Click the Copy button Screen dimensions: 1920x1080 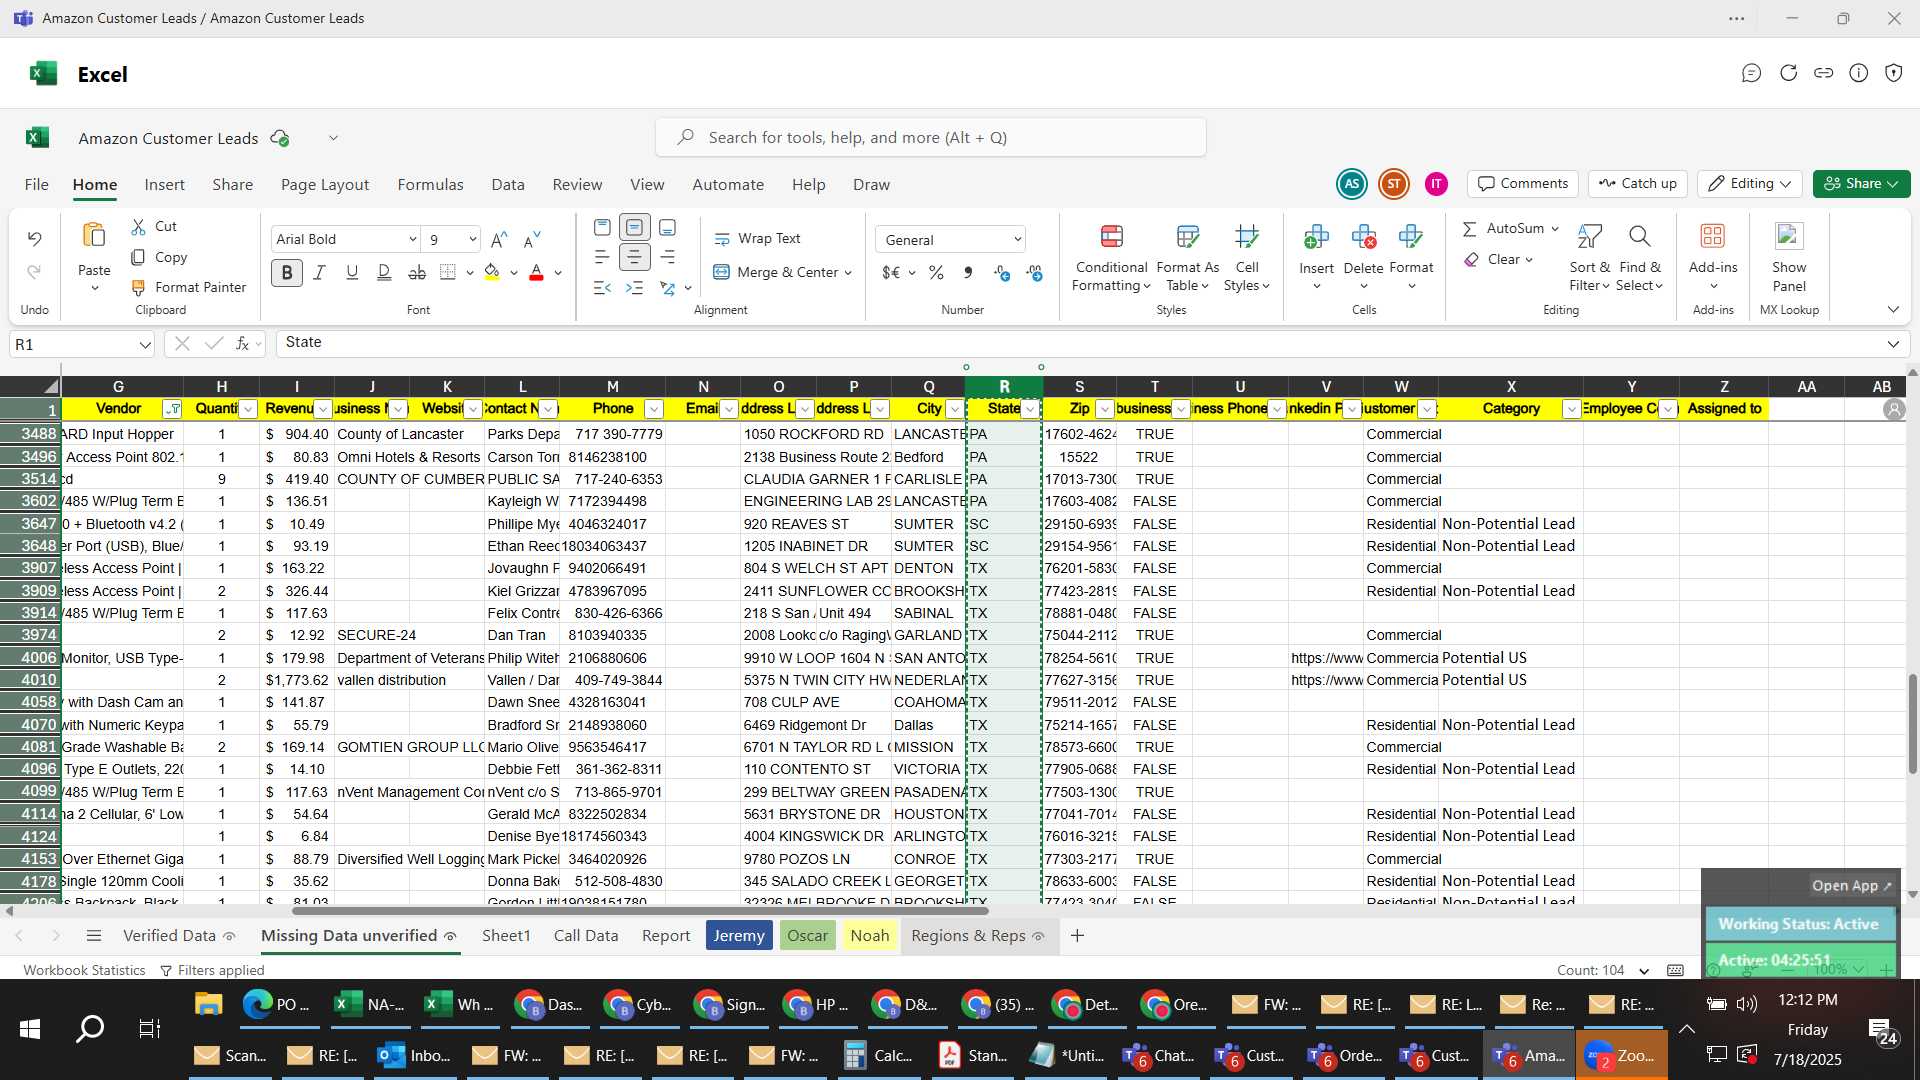click(x=159, y=257)
